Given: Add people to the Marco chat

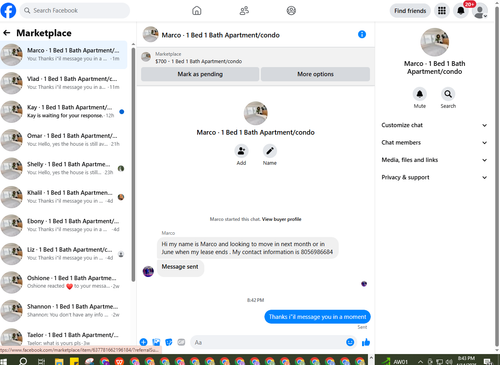Looking at the screenshot, I should pyautogui.click(x=241, y=151).
